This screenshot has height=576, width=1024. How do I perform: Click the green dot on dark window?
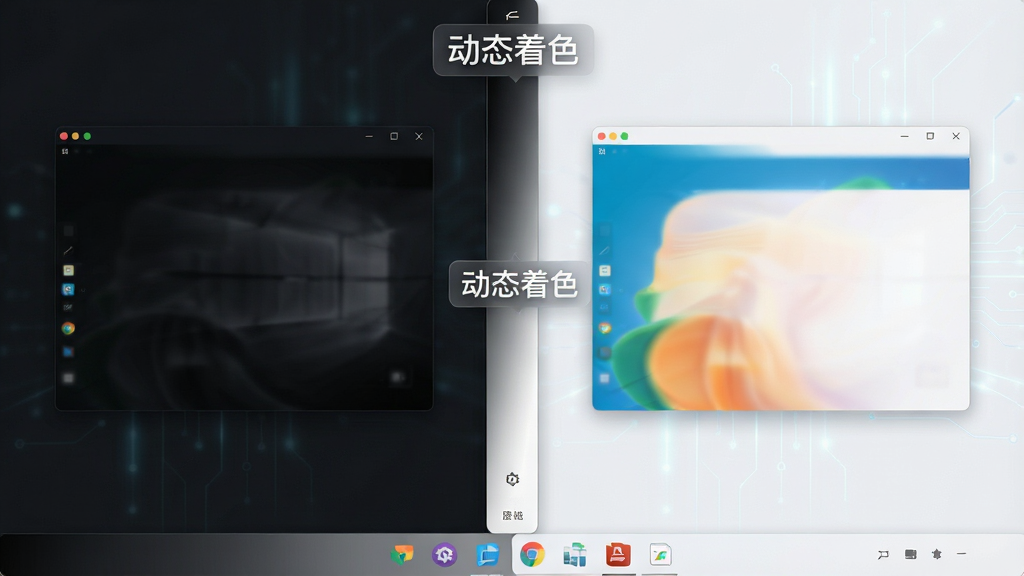87,136
